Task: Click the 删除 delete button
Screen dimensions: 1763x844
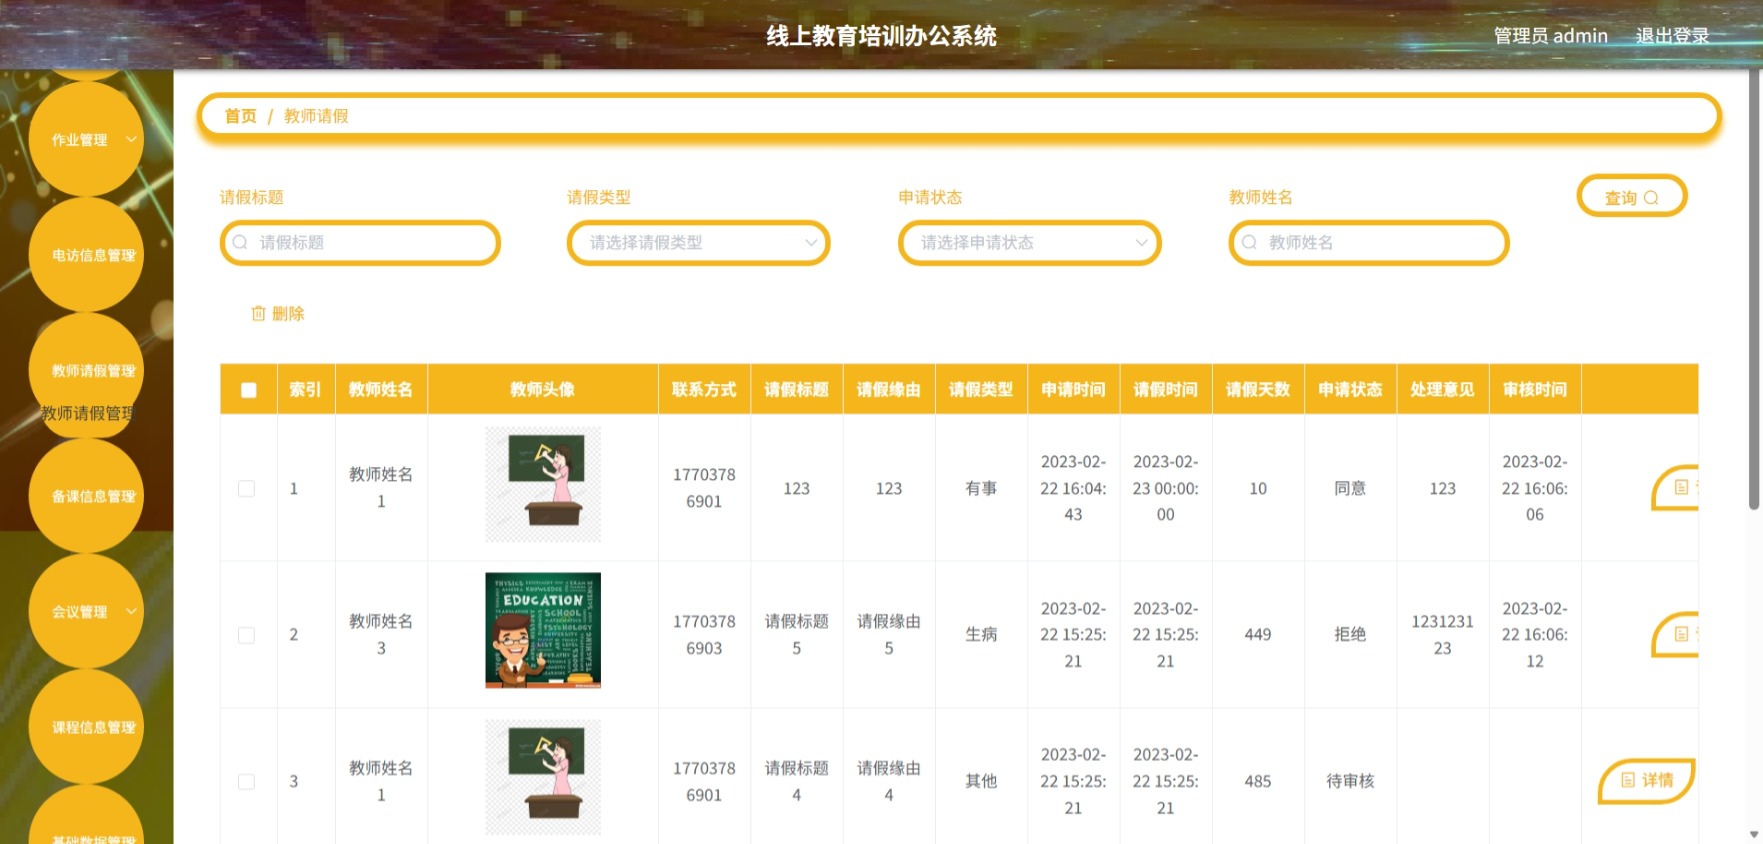Action: coord(278,314)
